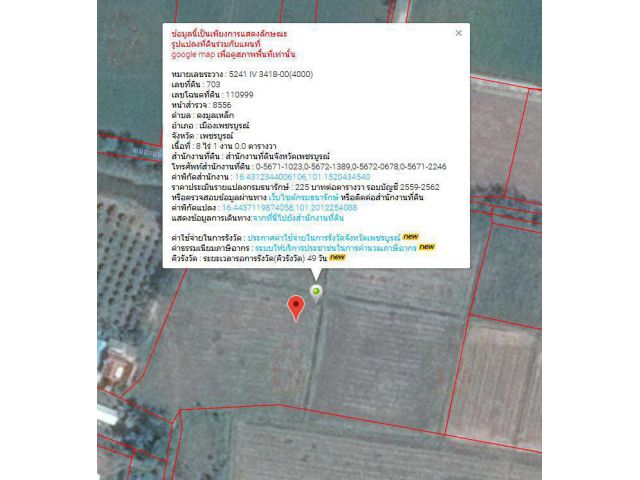Image resolution: width=640 pixels, height=480 pixels.
Task: Click the red map pin marker
Action: pos(296,309)
